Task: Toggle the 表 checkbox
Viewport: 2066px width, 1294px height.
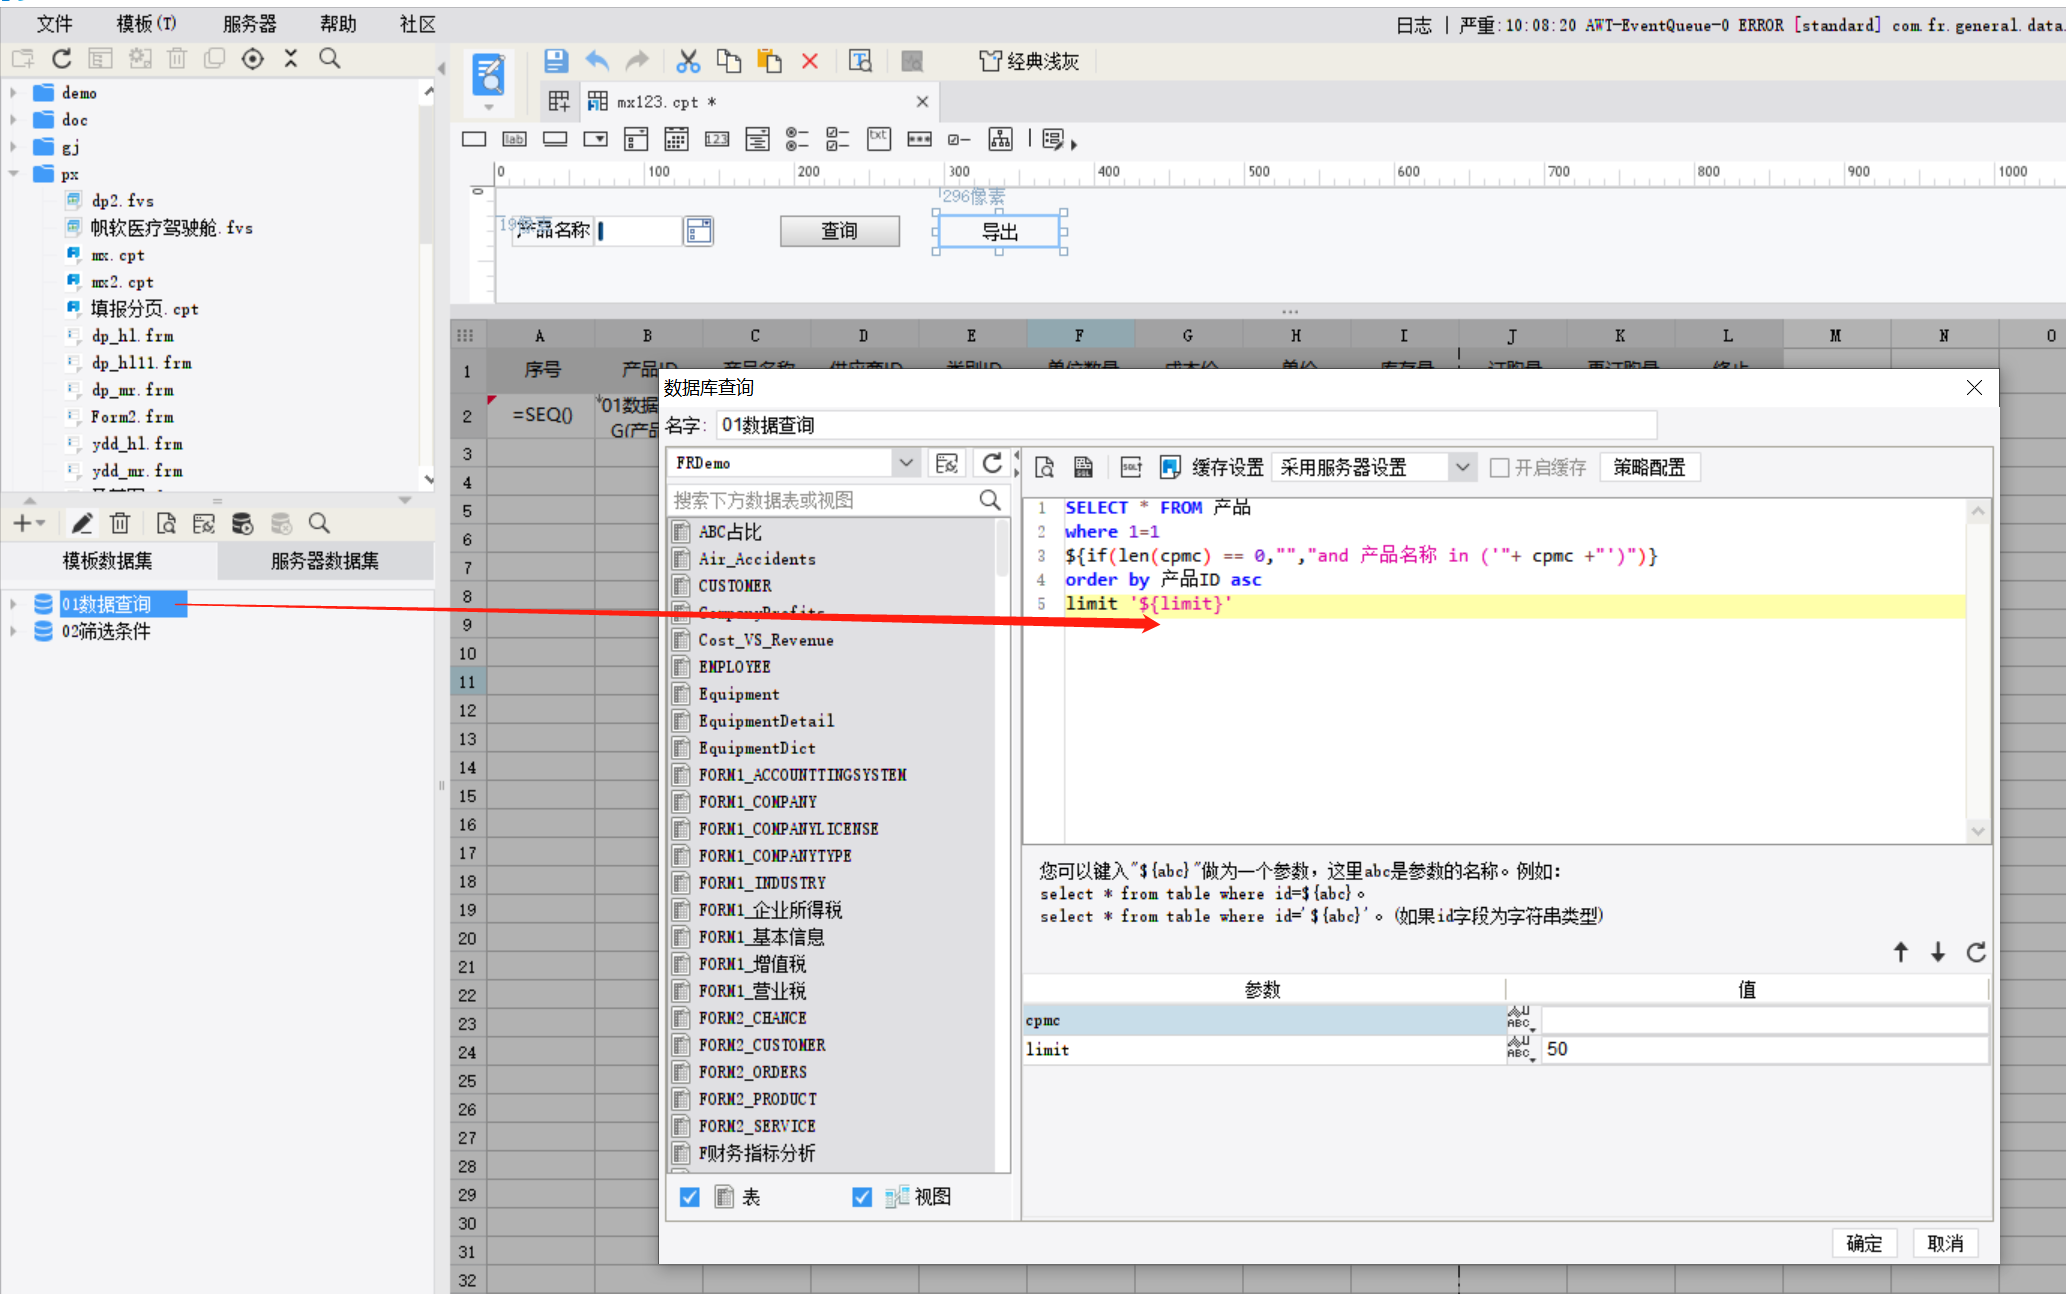Action: (690, 1197)
